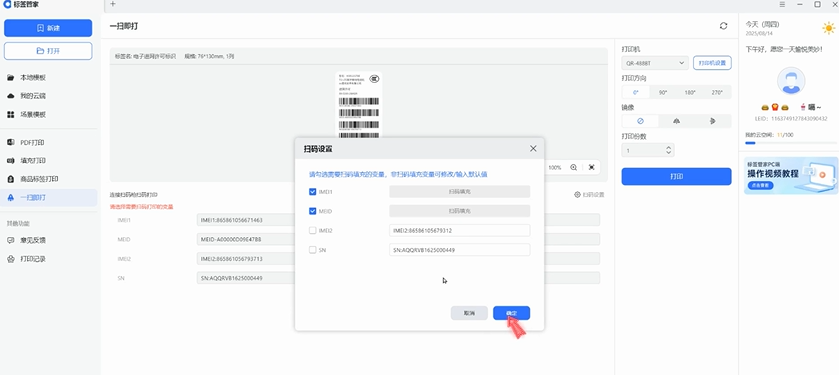
Task: Click the barcode icon beside 填充打印
Action: (11, 161)
